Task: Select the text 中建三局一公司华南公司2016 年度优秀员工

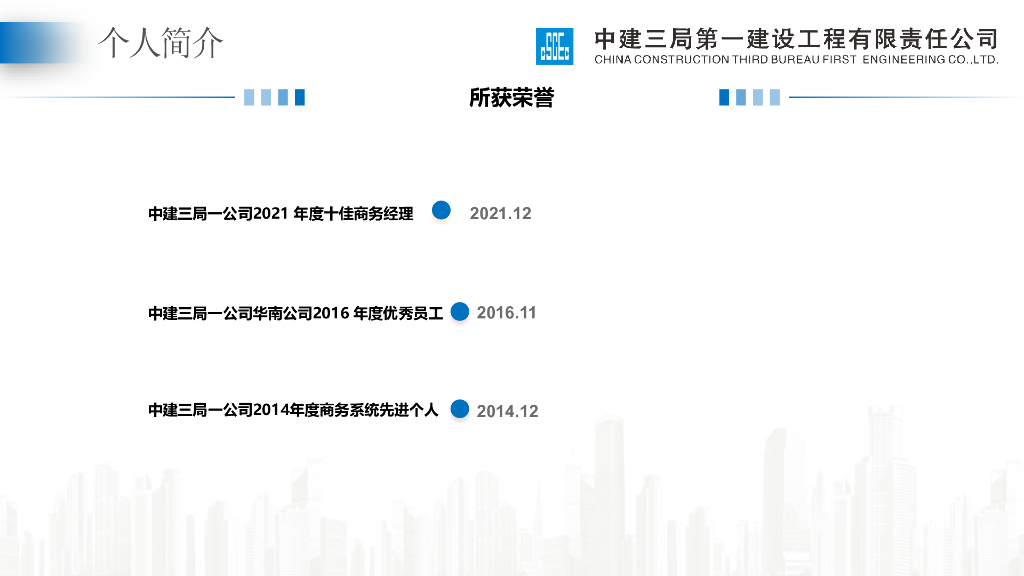Action: (296, 313)
